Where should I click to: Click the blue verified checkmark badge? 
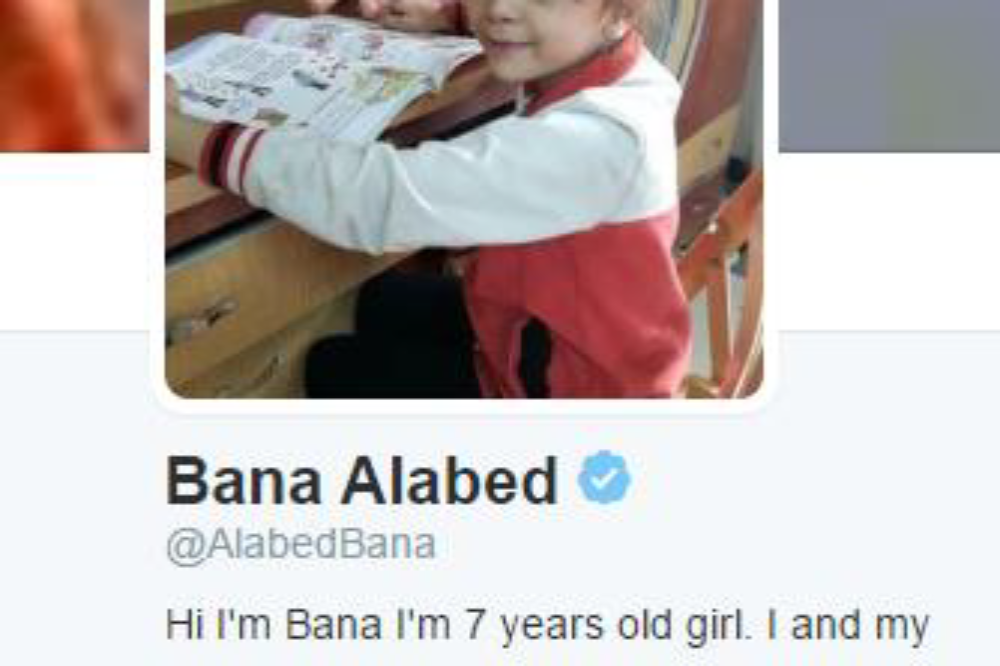tap(604, 478)
